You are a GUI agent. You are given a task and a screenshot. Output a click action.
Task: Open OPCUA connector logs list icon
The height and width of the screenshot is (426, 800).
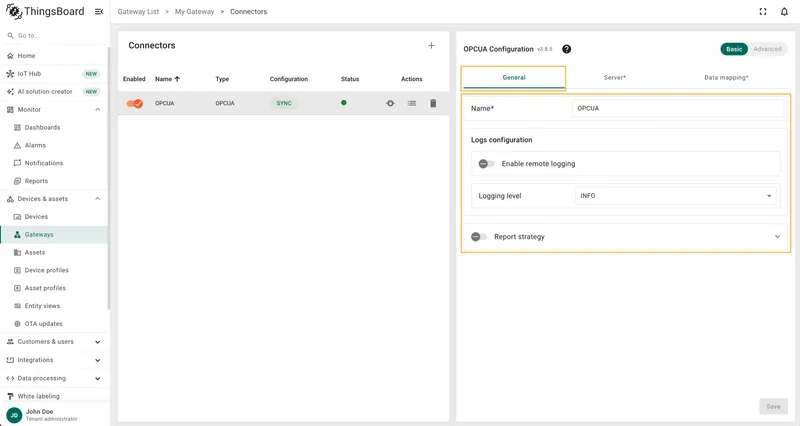point(412,103)
